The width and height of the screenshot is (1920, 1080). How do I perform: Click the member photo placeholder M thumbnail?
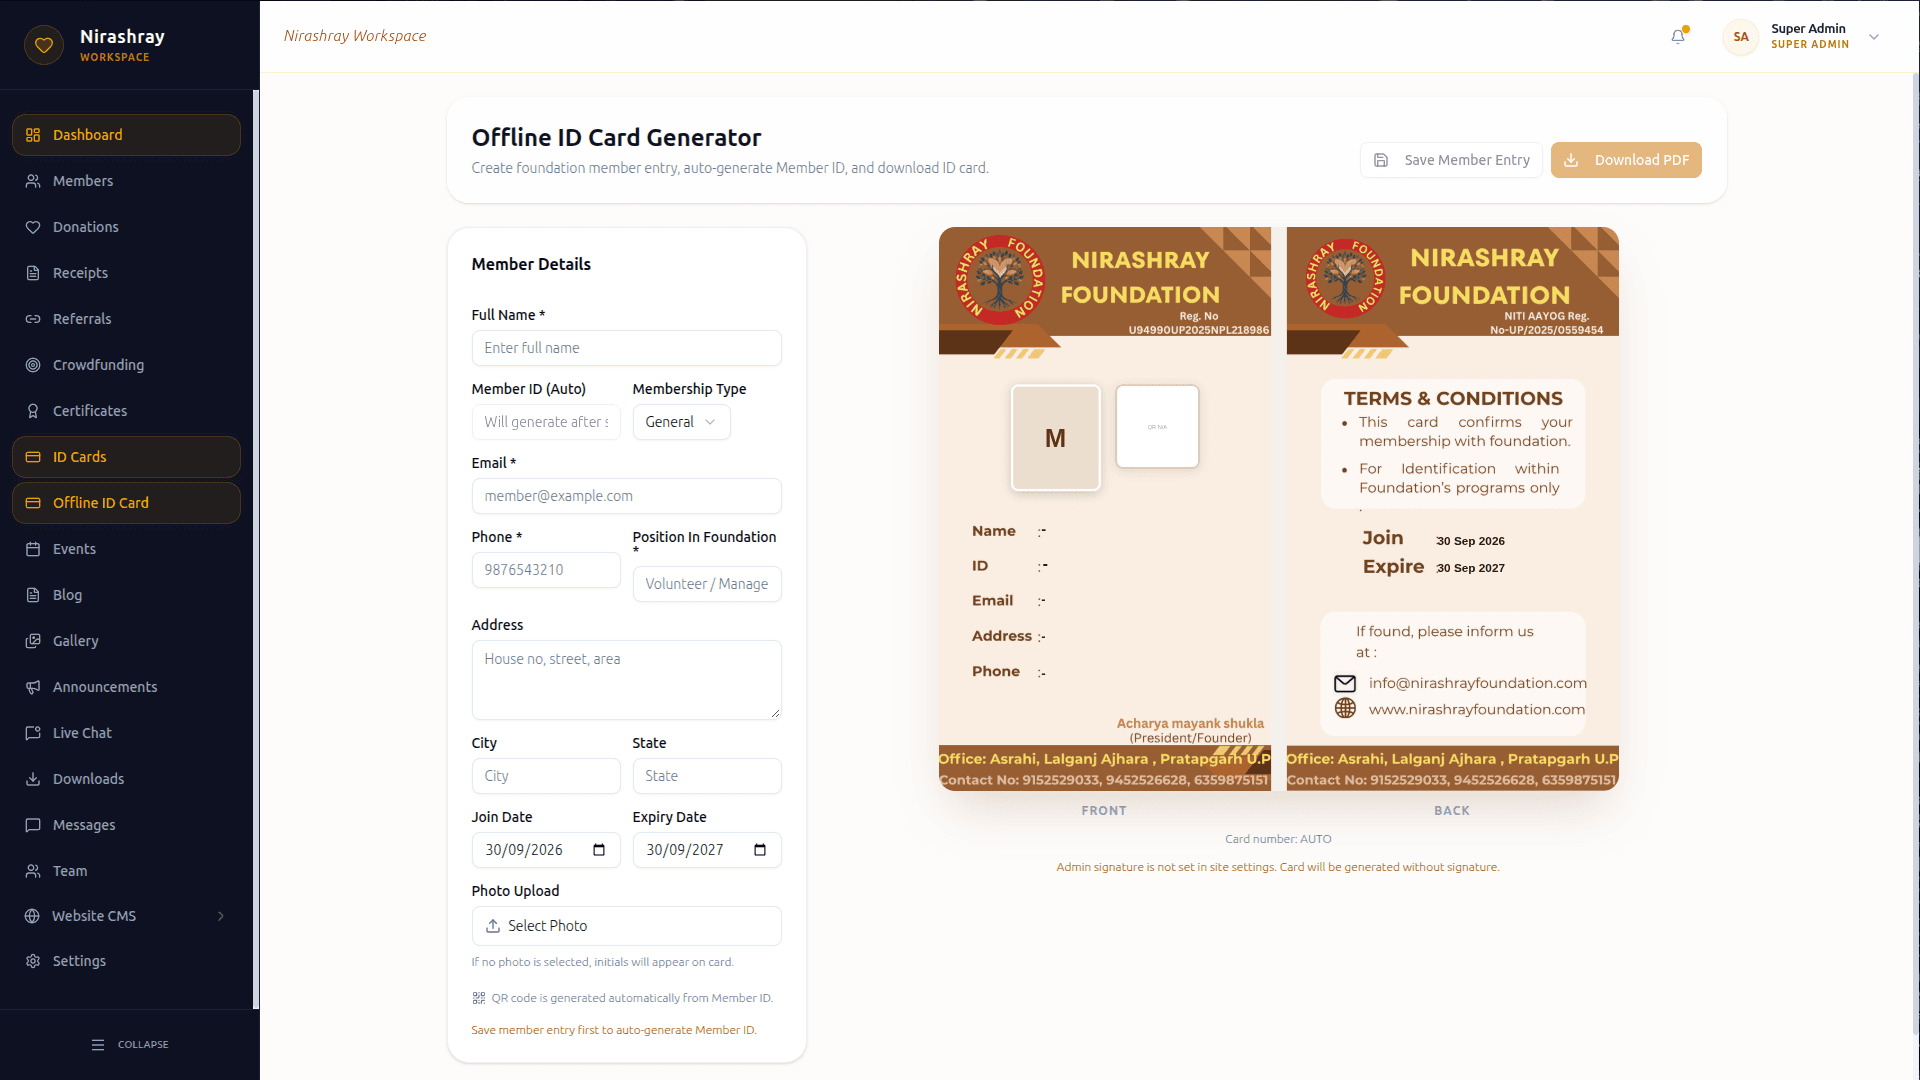[1055, 438]
